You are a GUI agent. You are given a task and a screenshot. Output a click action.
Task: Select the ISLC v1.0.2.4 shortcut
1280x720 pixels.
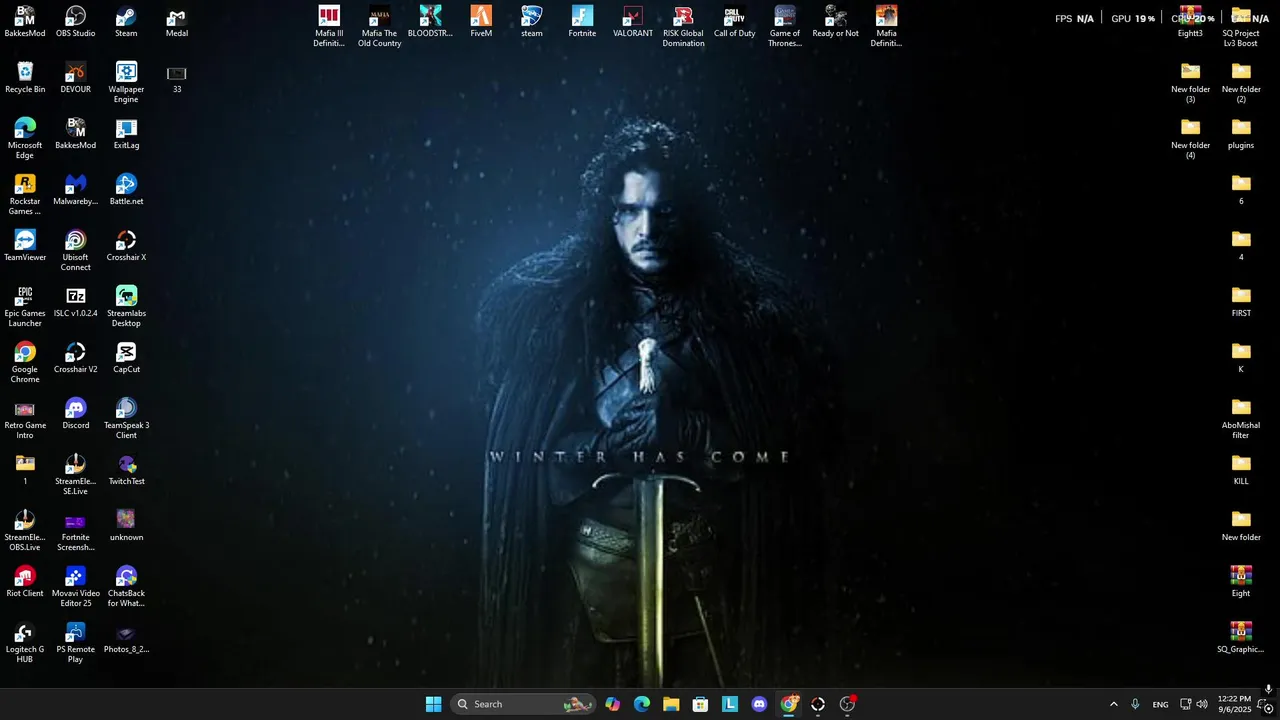75,302
